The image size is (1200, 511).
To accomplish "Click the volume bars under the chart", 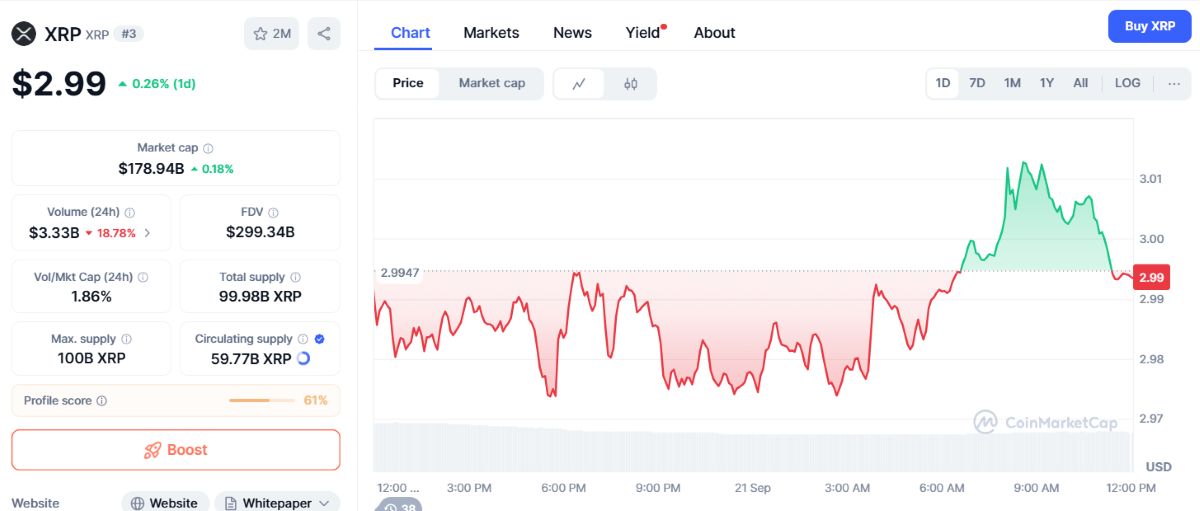I will [753, 447].
